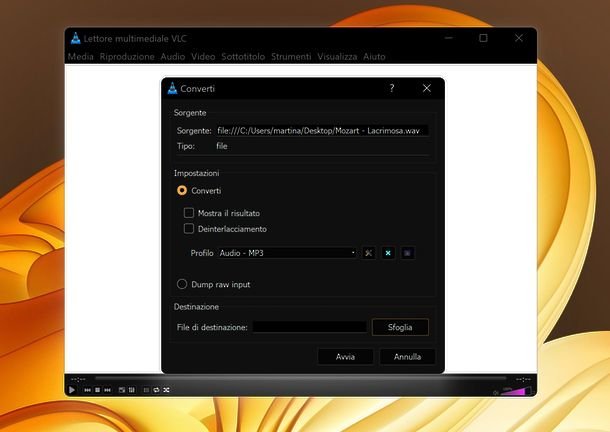Open the Aiuto menu

tap(374, 57)
